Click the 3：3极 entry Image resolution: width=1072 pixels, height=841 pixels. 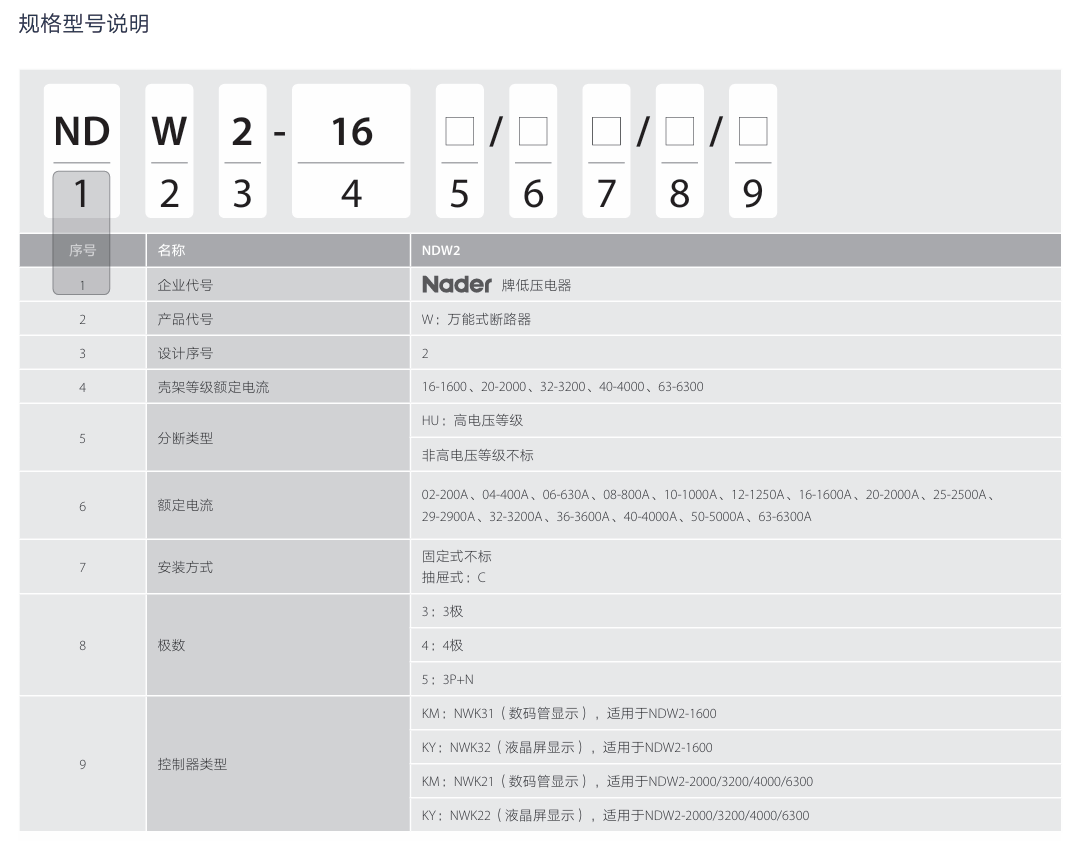(x=442, y=611)
